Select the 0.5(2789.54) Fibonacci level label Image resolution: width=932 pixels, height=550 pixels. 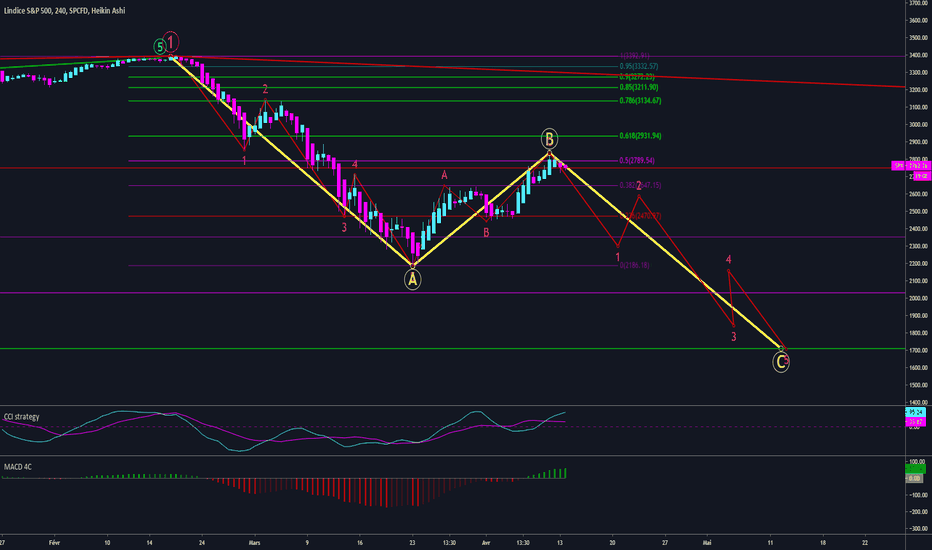coord(637,161)
